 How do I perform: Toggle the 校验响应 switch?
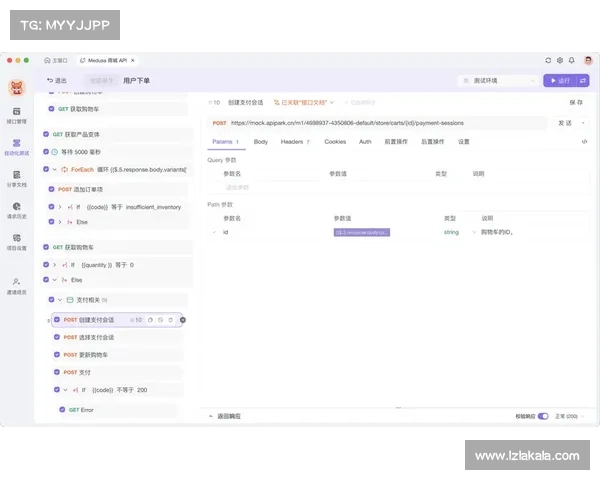pyautogui.click(x=543, y=416)
